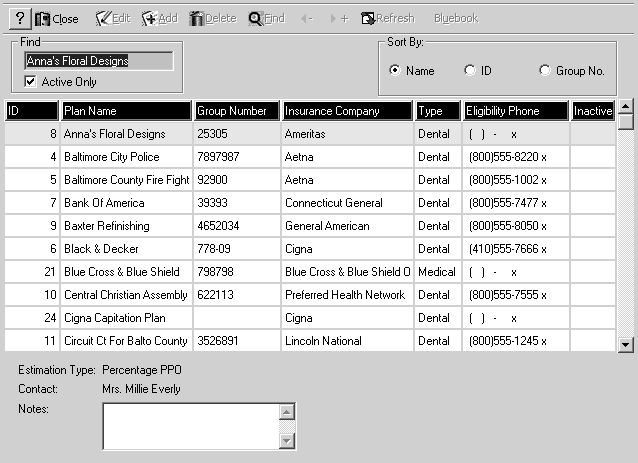Sort by Group No. radio button
Screen dimensions: 638x463
(x=544, y=70)
